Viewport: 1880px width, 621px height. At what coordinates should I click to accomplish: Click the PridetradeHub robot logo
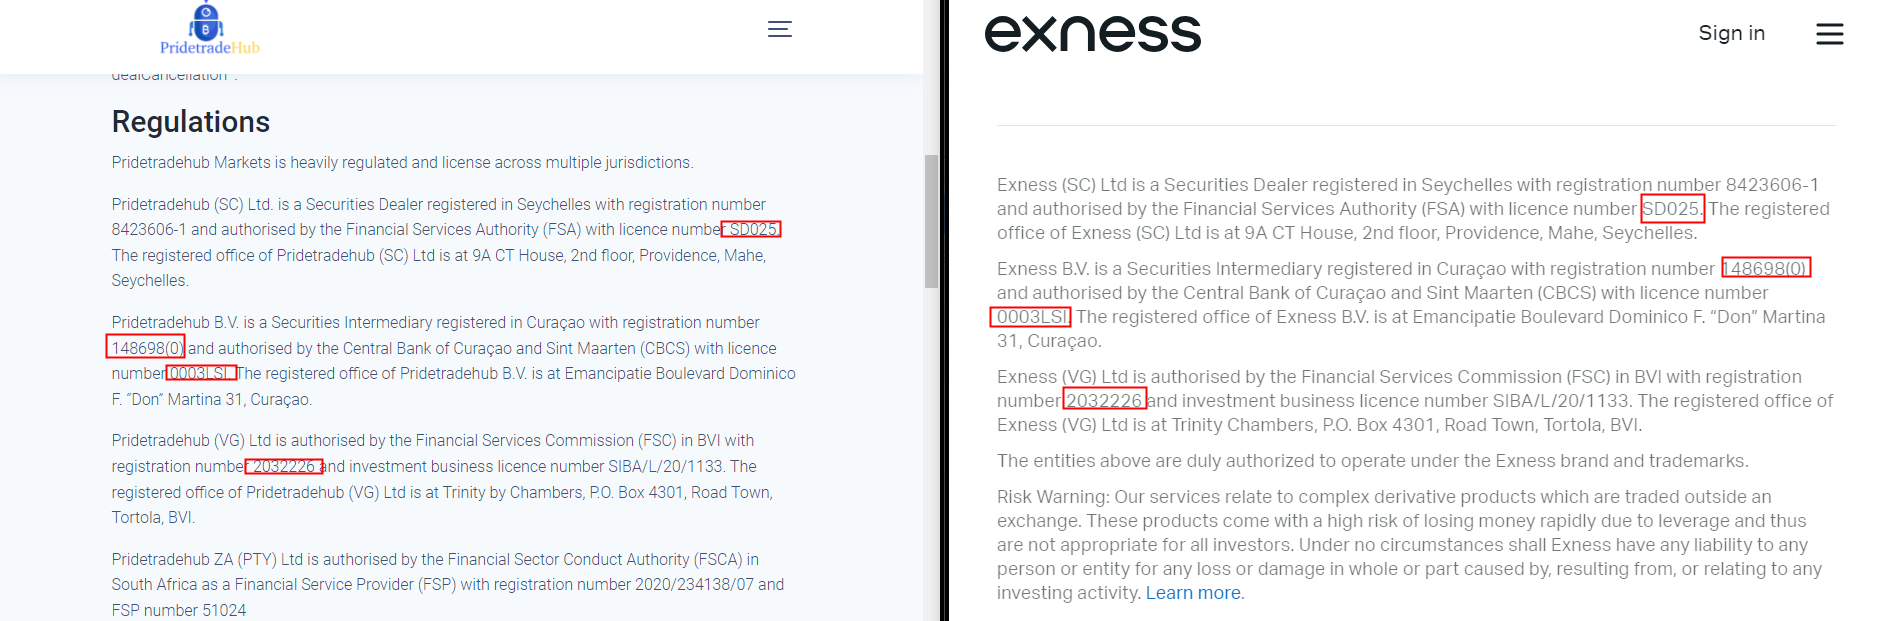point(208,29)
